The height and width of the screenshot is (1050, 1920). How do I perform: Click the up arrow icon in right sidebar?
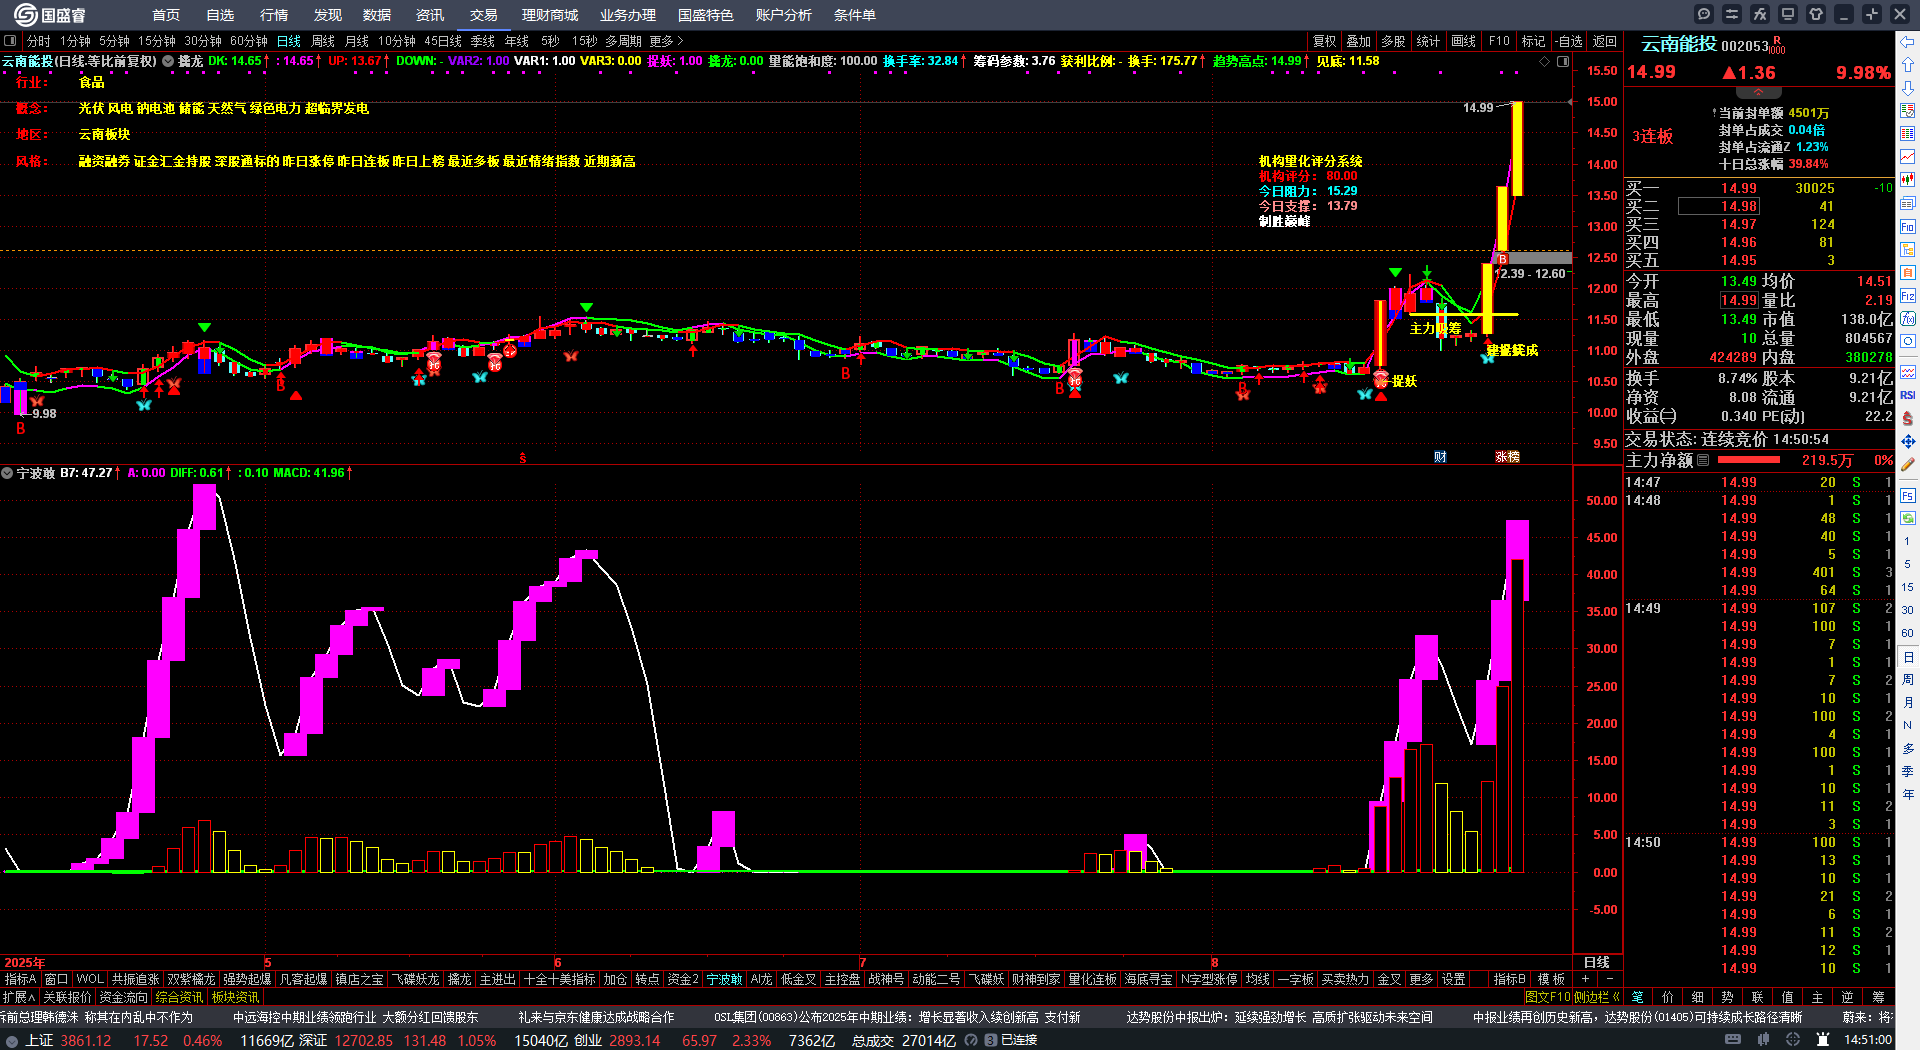(x=1908, y=65)
